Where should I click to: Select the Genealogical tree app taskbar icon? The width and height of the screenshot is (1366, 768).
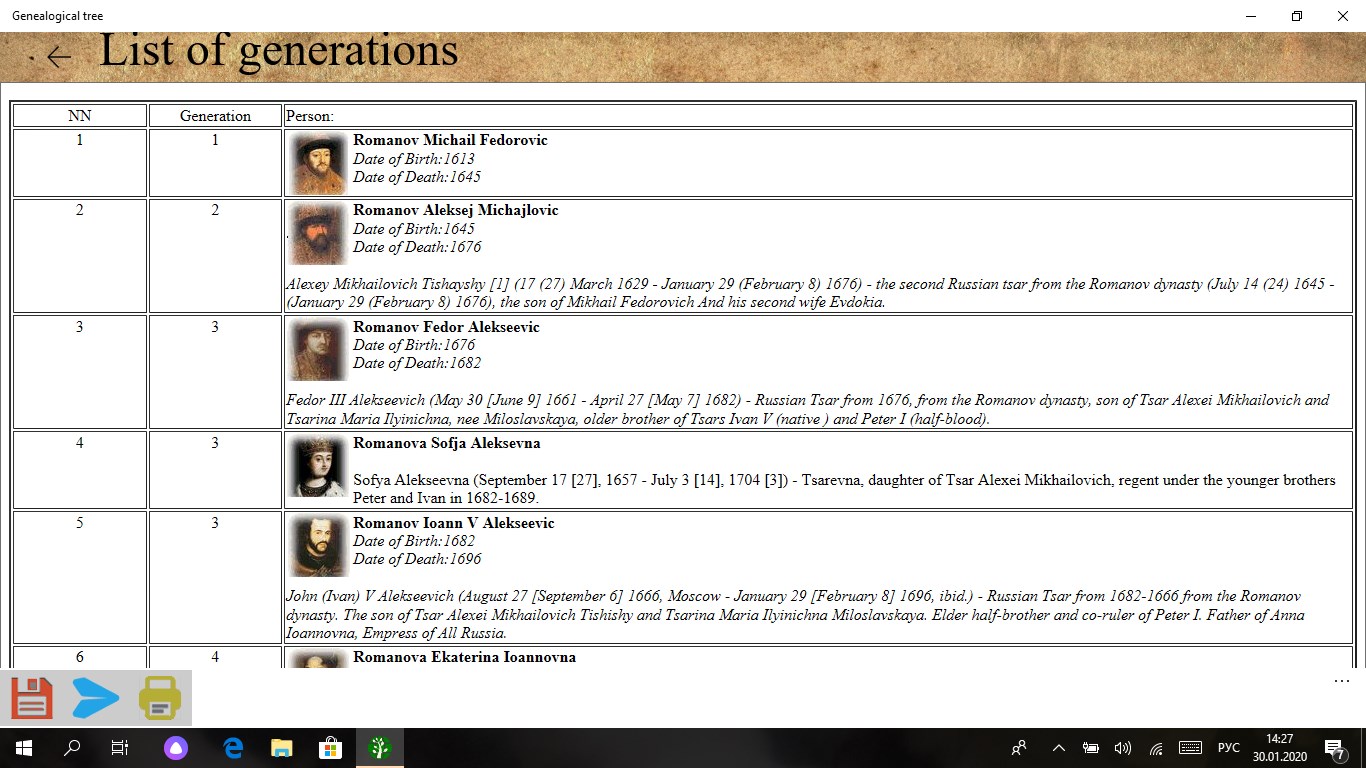coord(379,748)
